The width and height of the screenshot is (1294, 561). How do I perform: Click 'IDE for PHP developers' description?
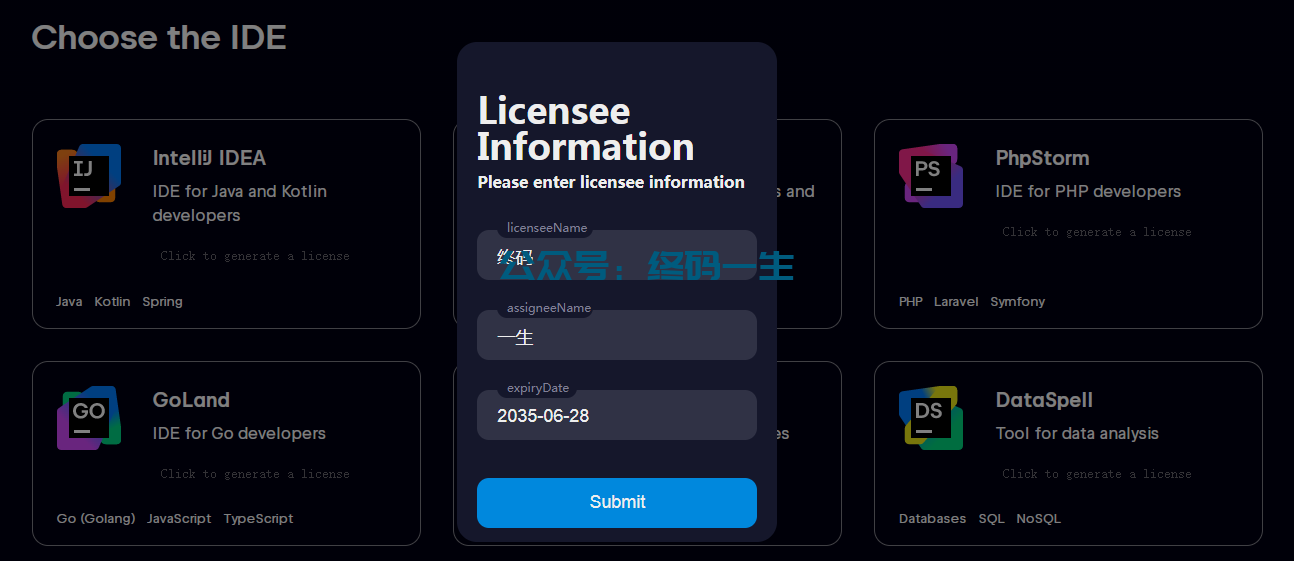coord(1088,191)
